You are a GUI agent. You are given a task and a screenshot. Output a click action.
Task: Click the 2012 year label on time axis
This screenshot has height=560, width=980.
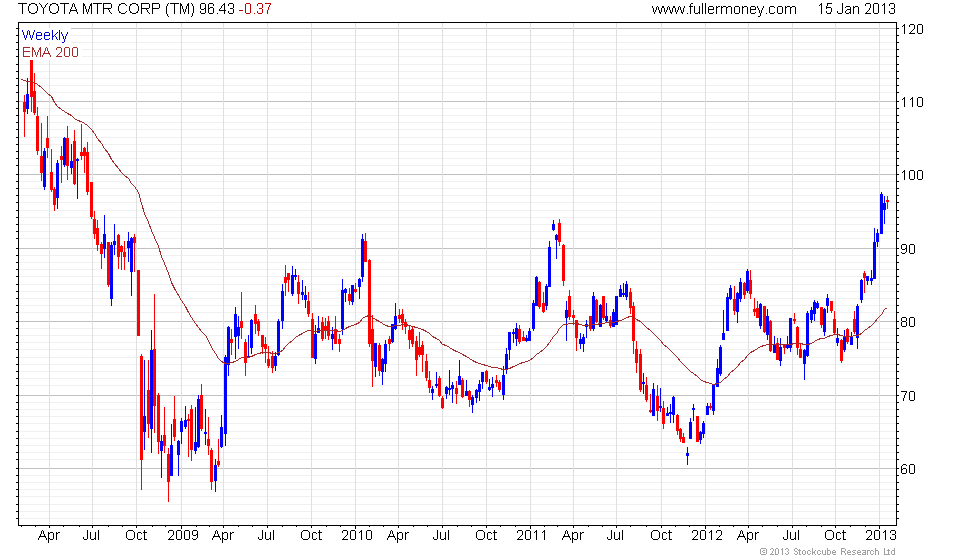(707, 536)
